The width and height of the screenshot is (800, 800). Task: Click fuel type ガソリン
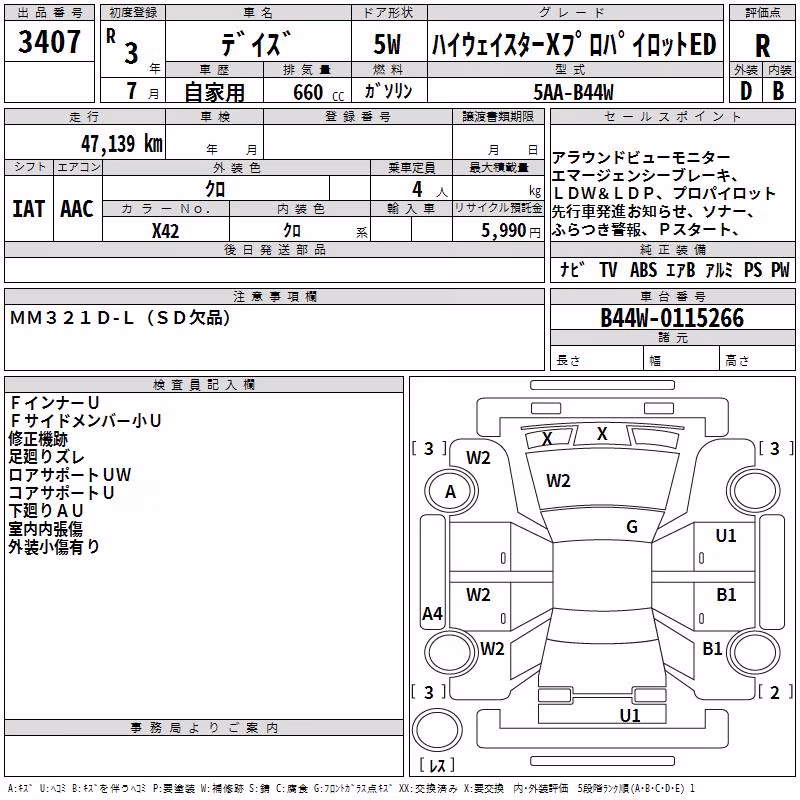(388, 91)
